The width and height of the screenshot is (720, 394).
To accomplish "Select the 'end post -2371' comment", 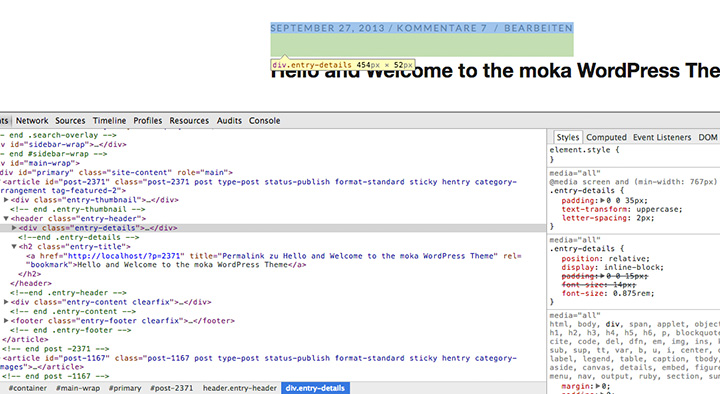I will (55, 349).
